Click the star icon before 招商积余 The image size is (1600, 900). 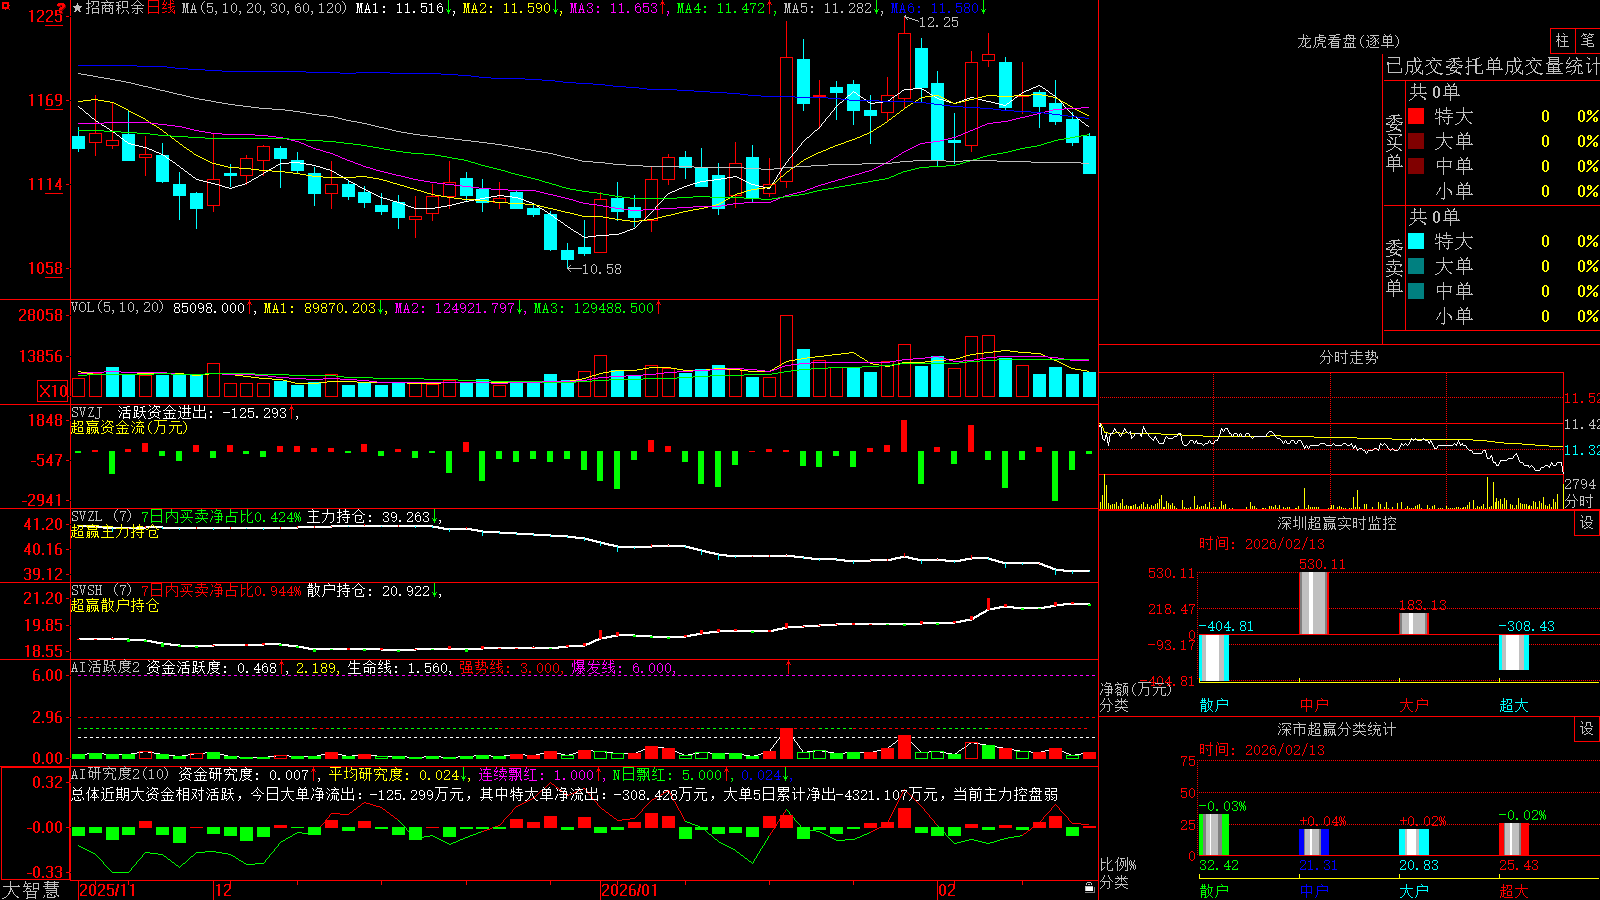tap(78, 8)
